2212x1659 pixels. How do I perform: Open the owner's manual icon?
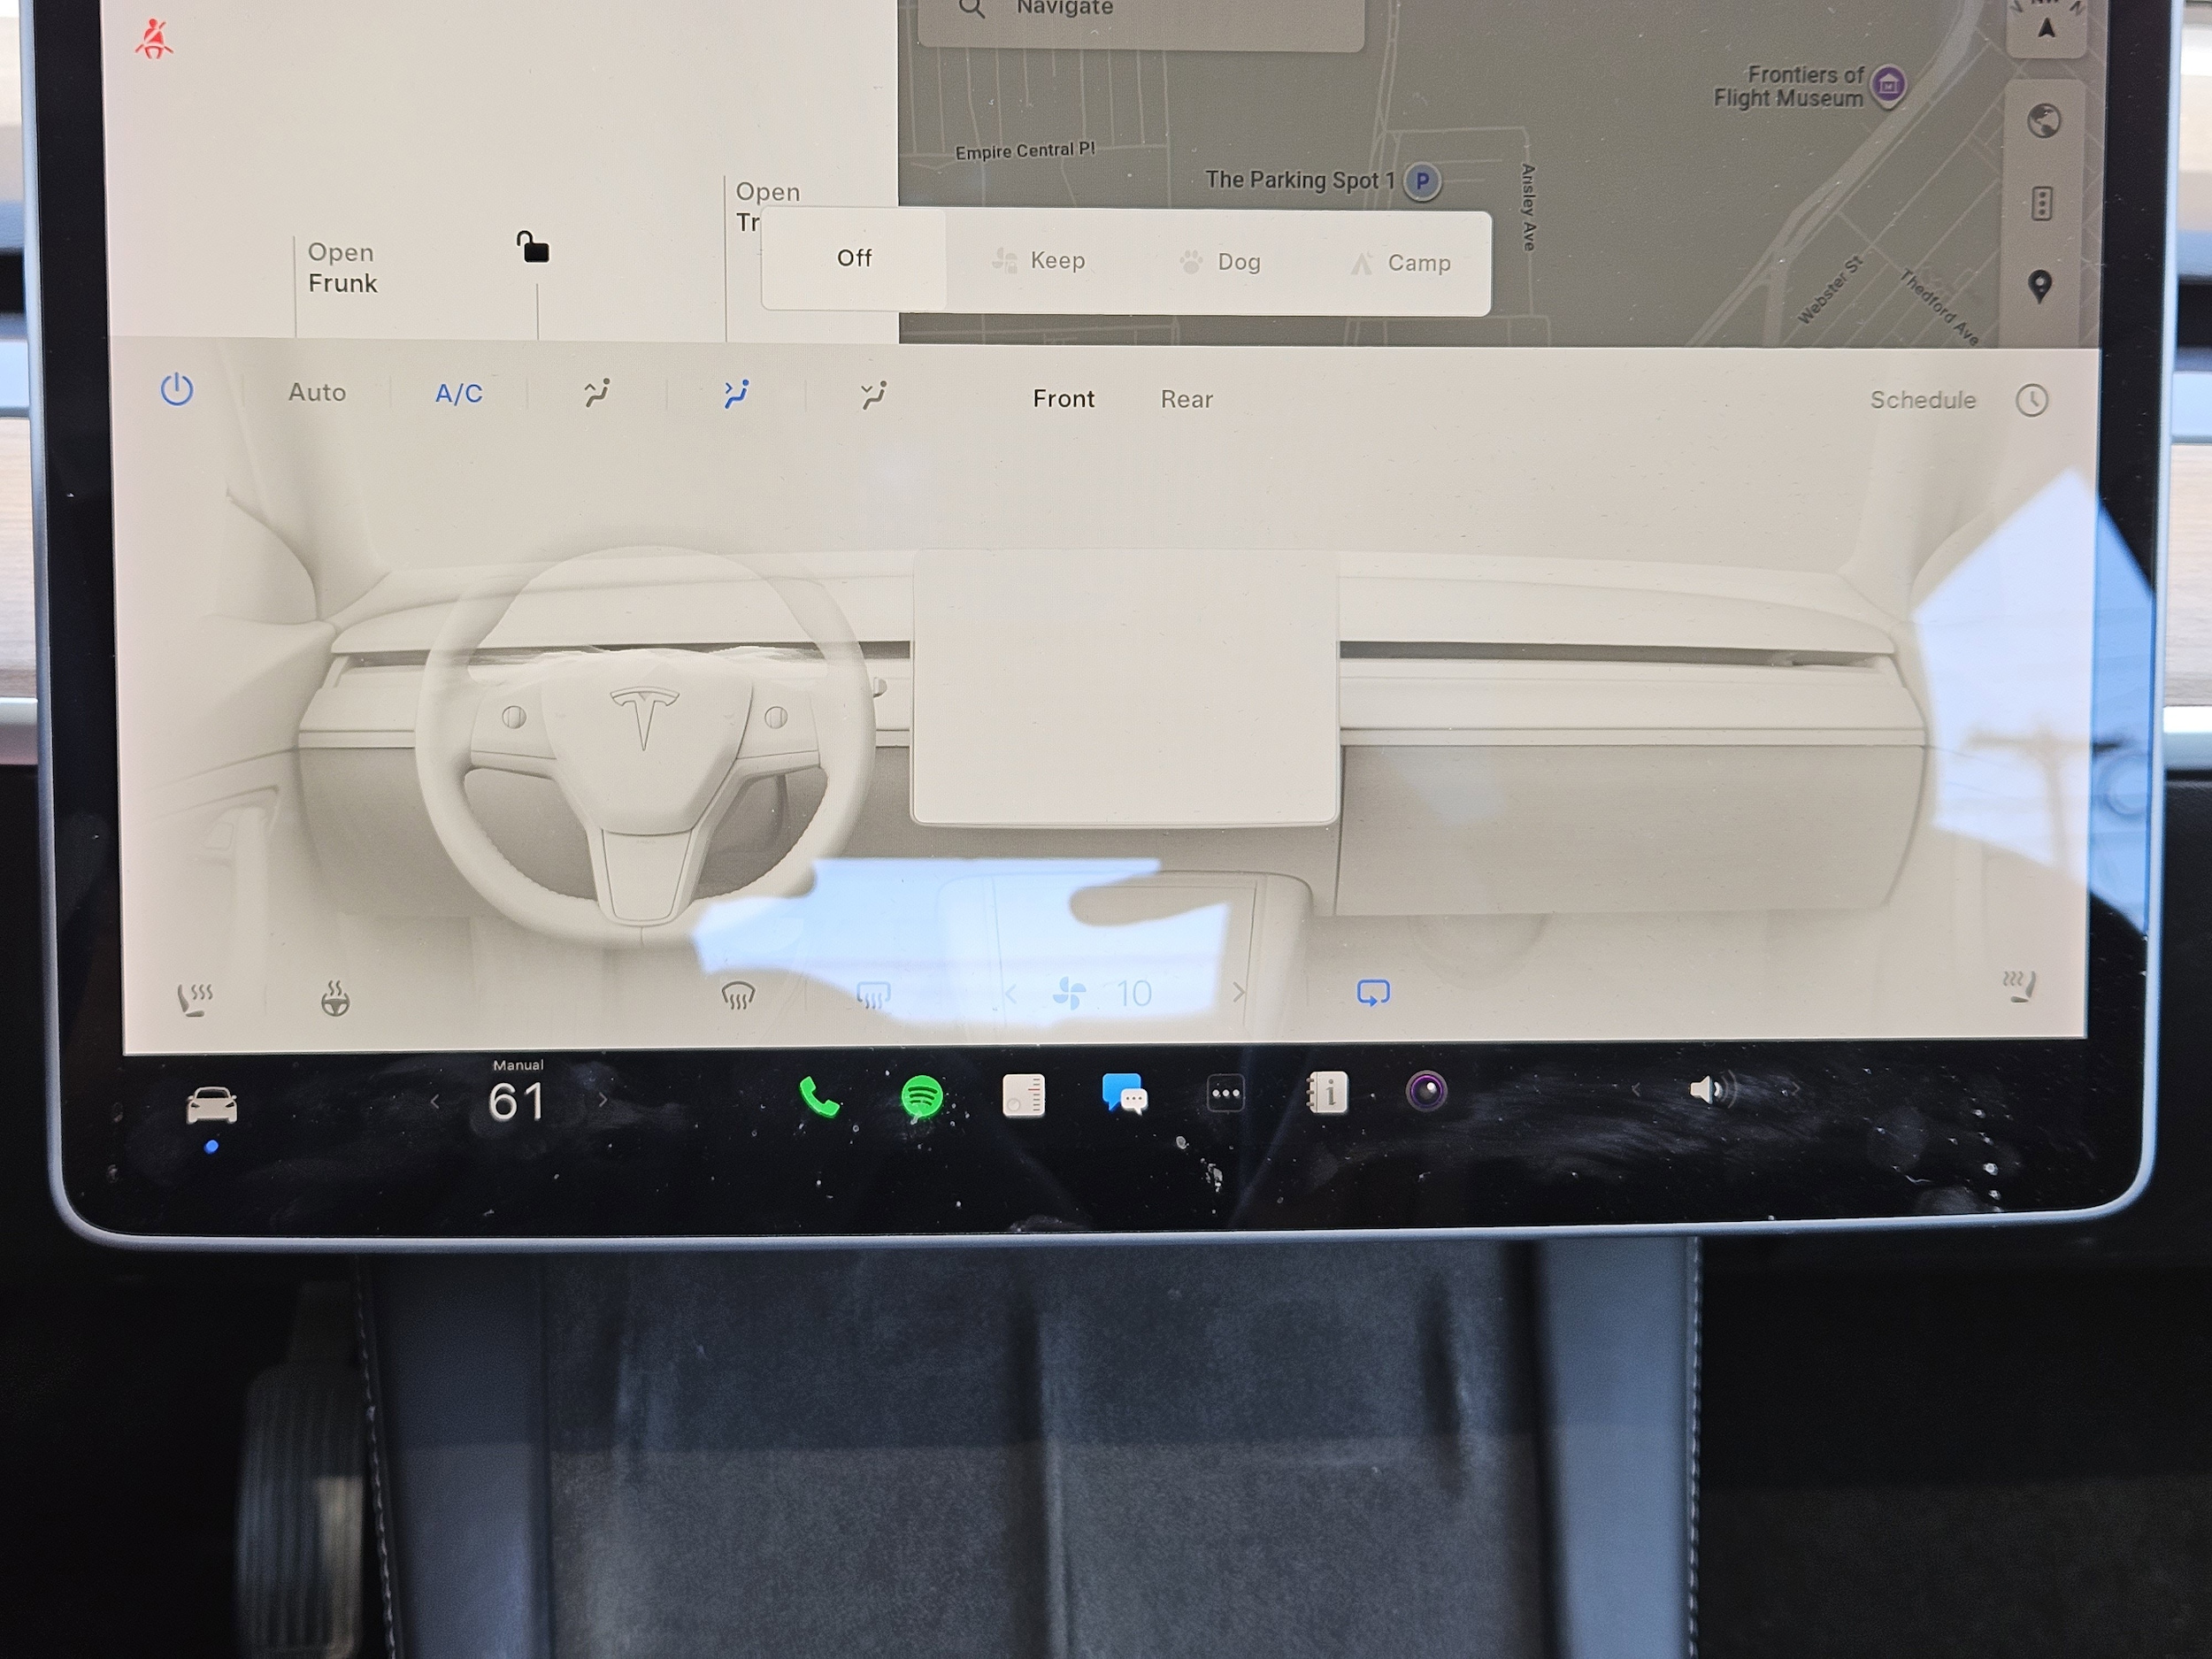point(1327,1093)
